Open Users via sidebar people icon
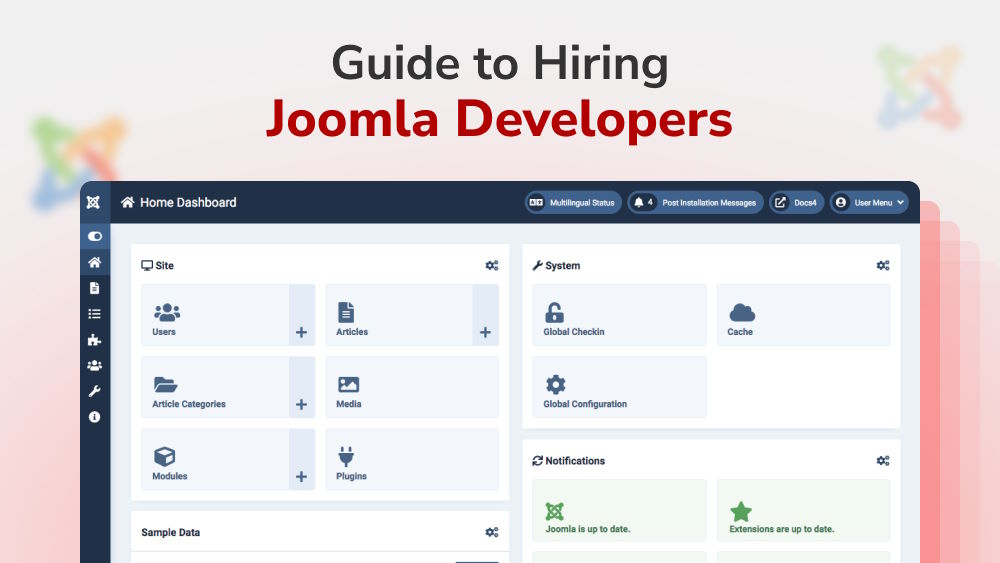This screenshot has width=1000, height=563. (94, 365)
